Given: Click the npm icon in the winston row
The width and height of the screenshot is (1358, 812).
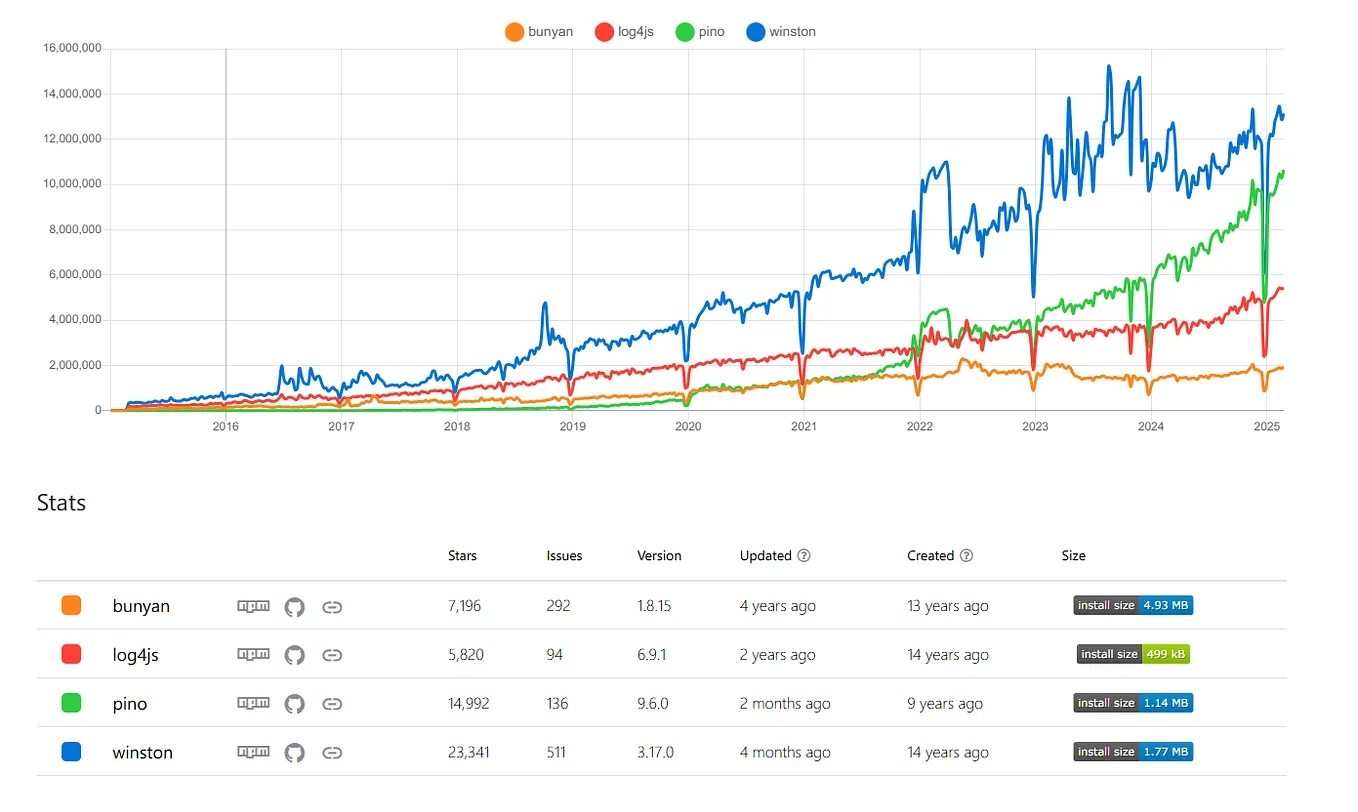Looking at the screenshot, I should coord(253,752).
